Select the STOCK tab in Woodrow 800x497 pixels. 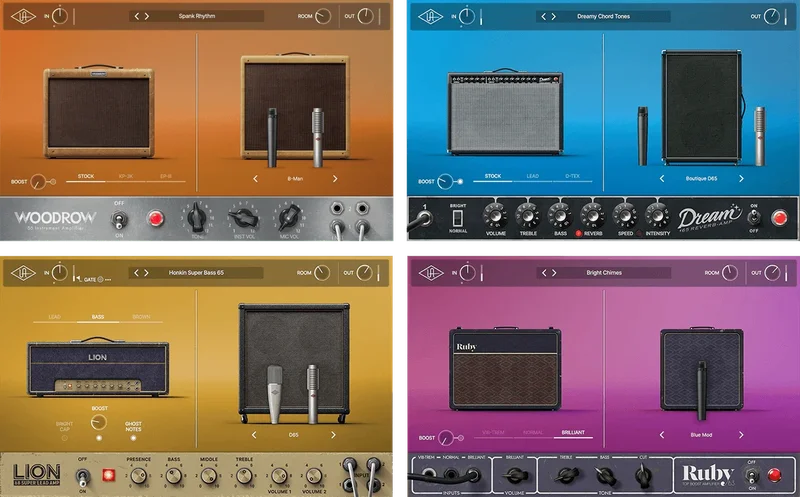[86, 177]
